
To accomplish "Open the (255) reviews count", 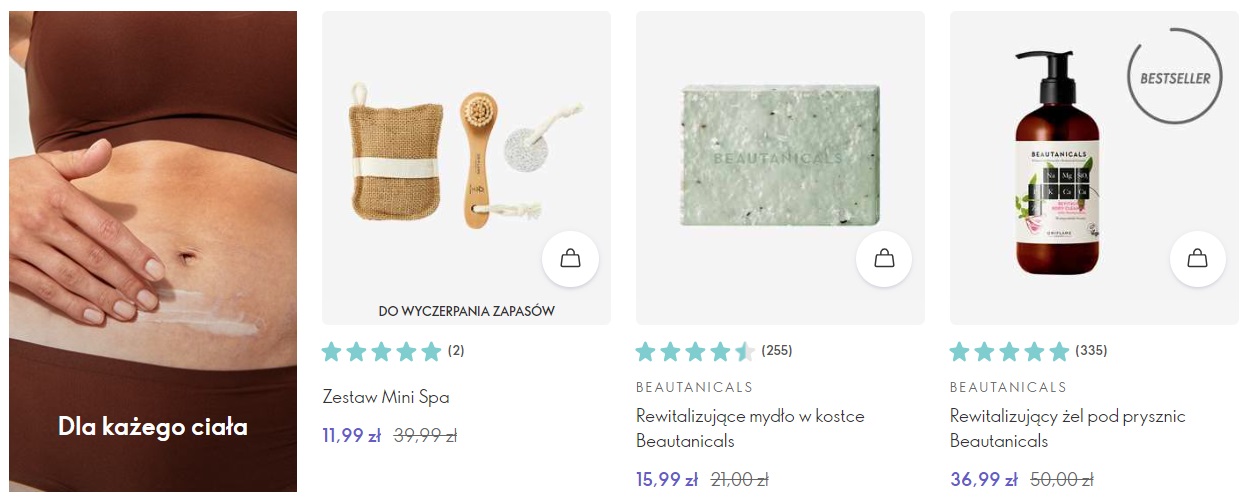I will point(777,351).
